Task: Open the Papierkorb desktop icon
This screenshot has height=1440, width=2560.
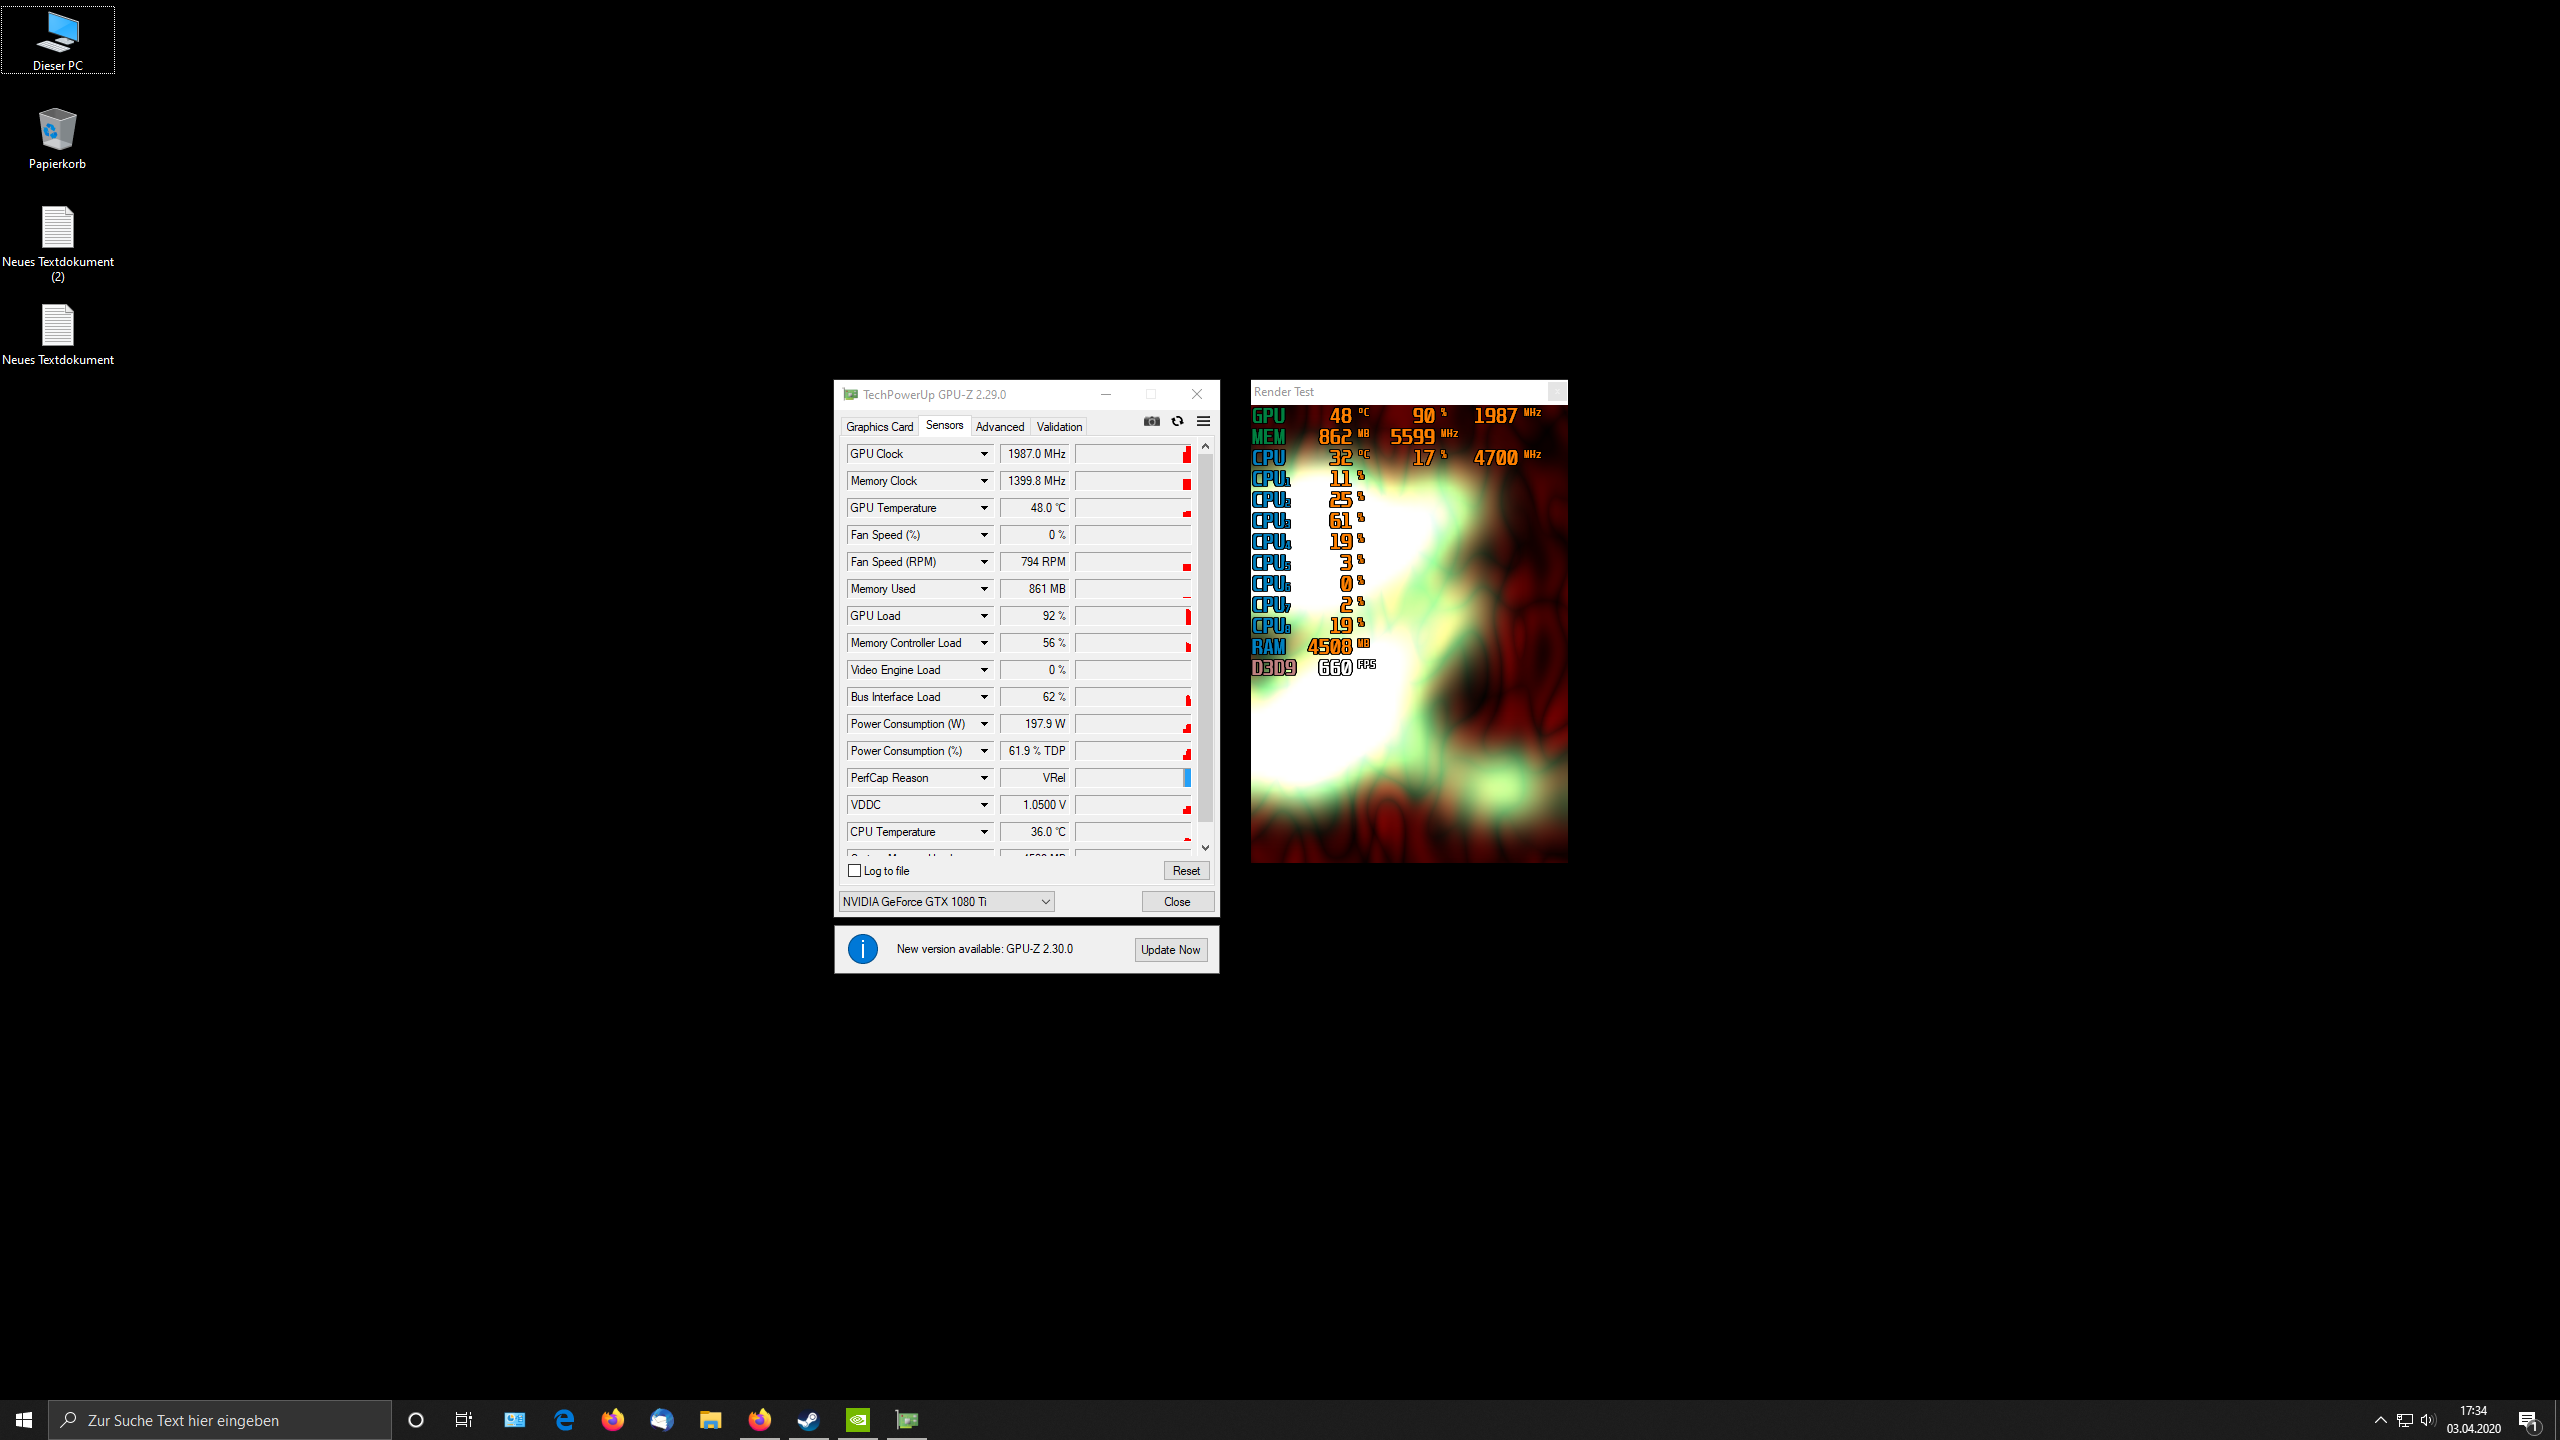Action: [x=57, y=138]
